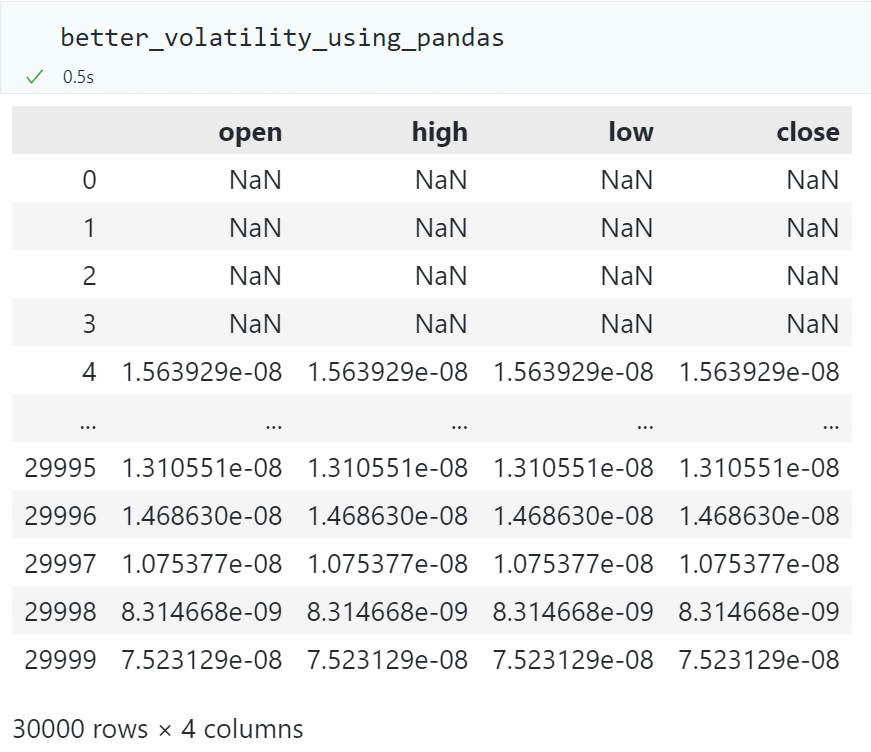871x752 pixels.
Task: Click row index 0
Action: [x=89, y=180]
